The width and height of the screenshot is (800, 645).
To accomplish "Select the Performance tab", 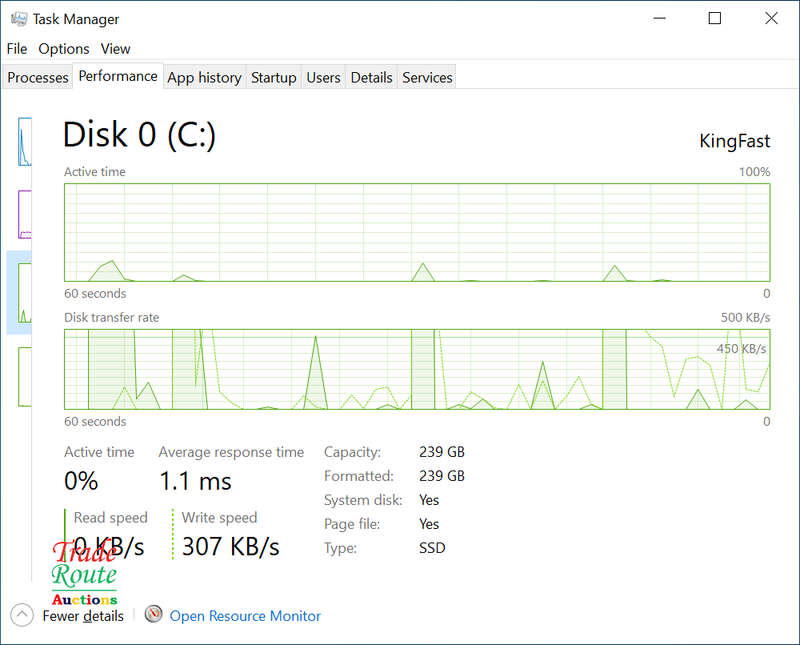I will pyautogui.click(x=118, y=76).
